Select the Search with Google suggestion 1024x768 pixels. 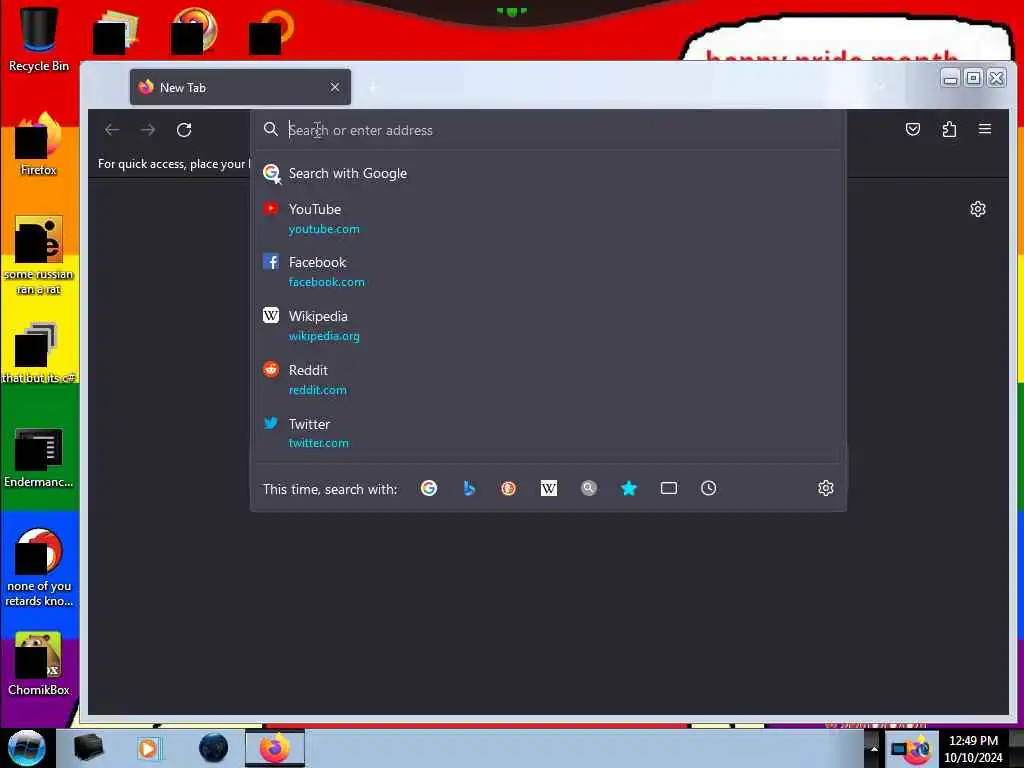click(x=549, y=174)
